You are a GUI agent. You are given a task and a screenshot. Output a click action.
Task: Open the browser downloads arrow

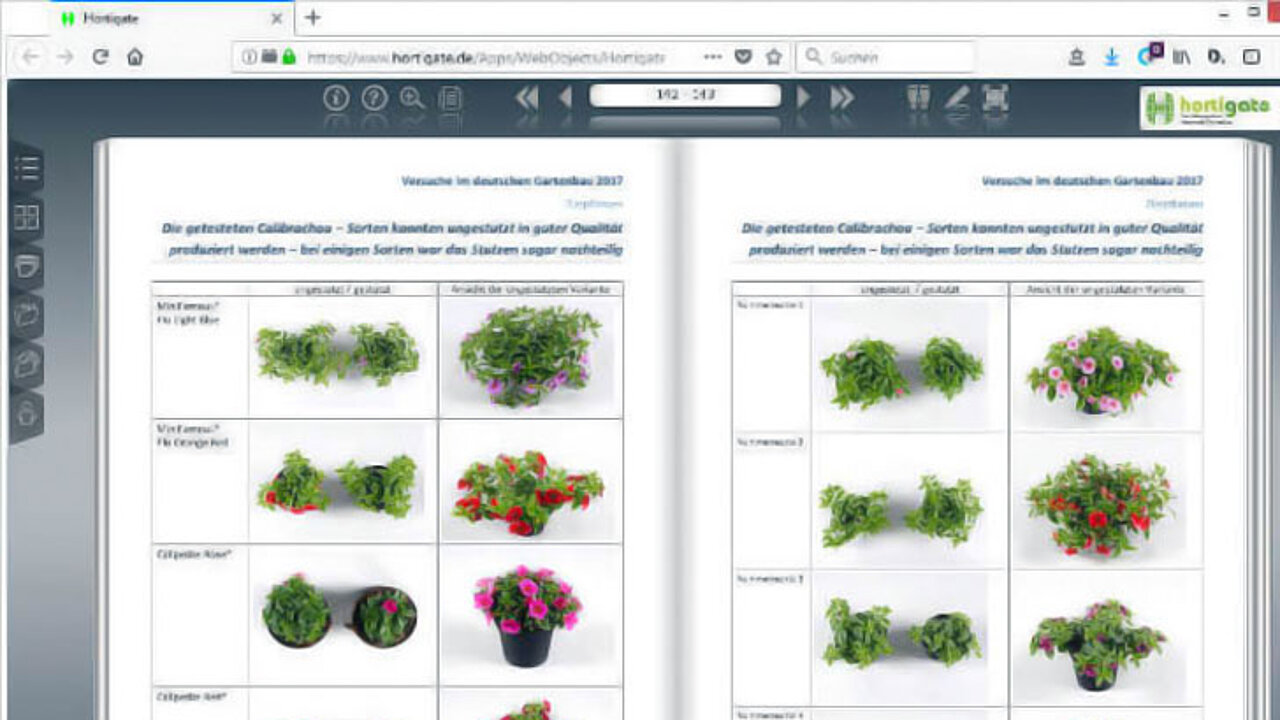(1112, 57)
